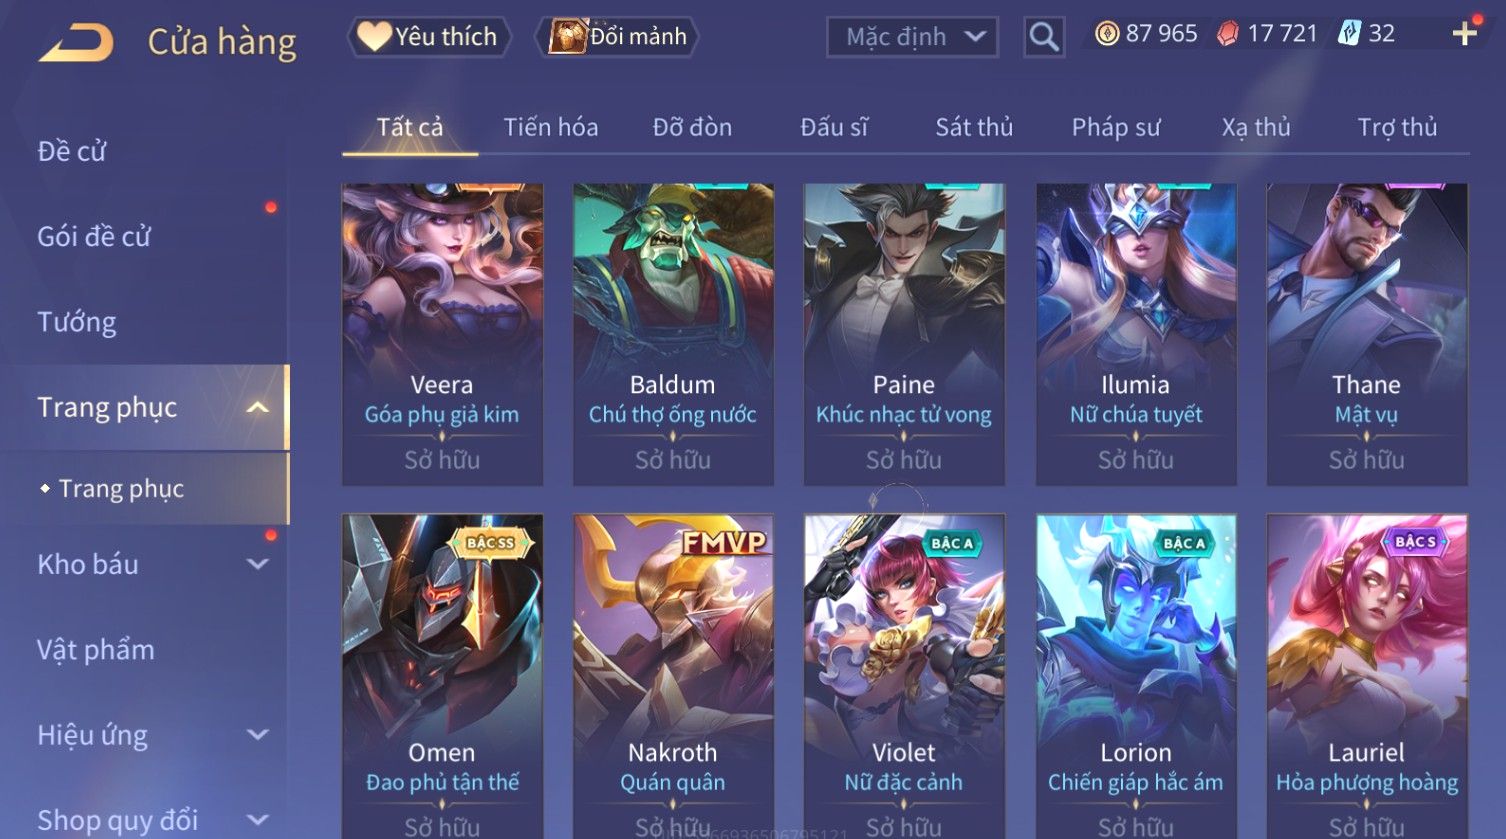Viewport: 1506px width, 839px height.
Task: Go to Tướng in the sidebar
Action: point(77,322)
